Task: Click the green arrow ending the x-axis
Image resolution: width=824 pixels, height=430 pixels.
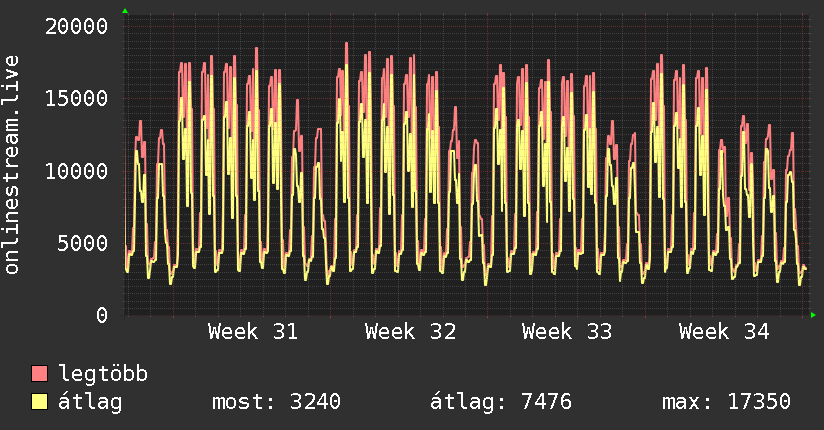Action: pyautogui.click(x=813, y=315)
